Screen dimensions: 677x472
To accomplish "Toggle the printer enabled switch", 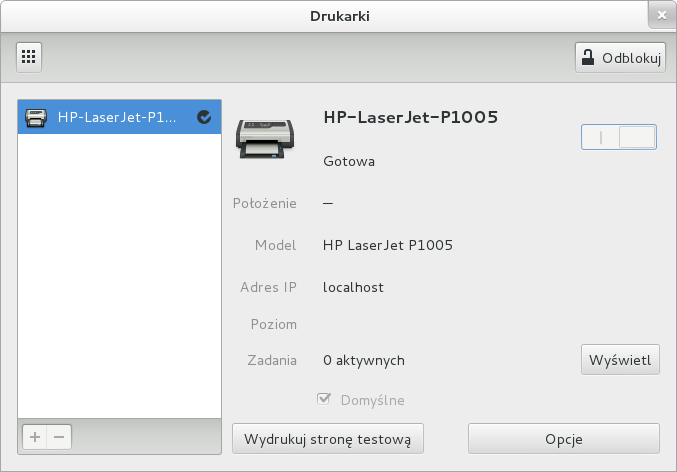I will pos(619,137).
